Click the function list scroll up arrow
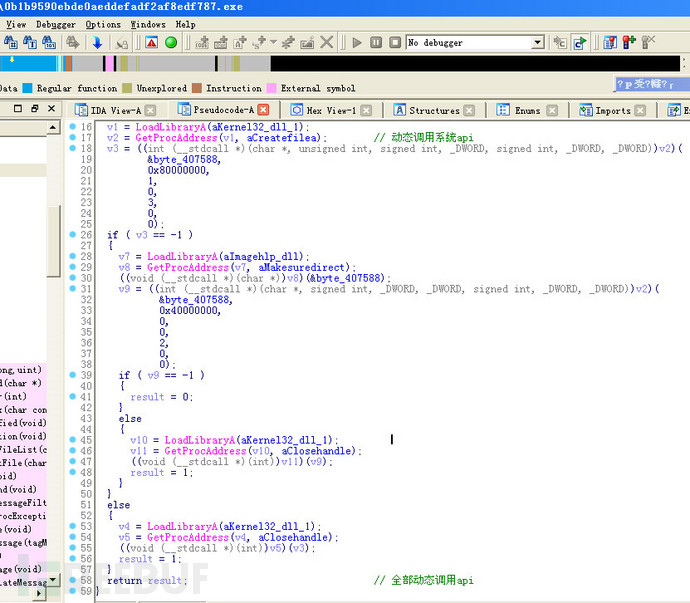The width and height of the screenshot is (690, 603). (x=53, y=128)
